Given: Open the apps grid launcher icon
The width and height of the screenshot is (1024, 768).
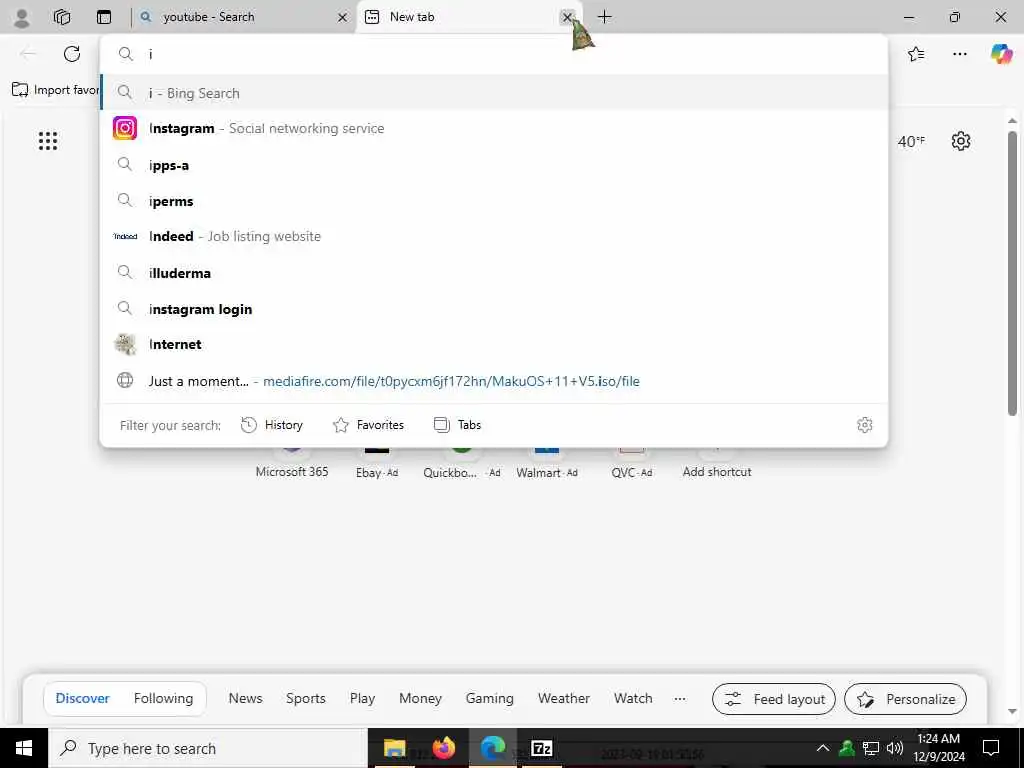Looking at the screenshot, I should pos(48,140).
